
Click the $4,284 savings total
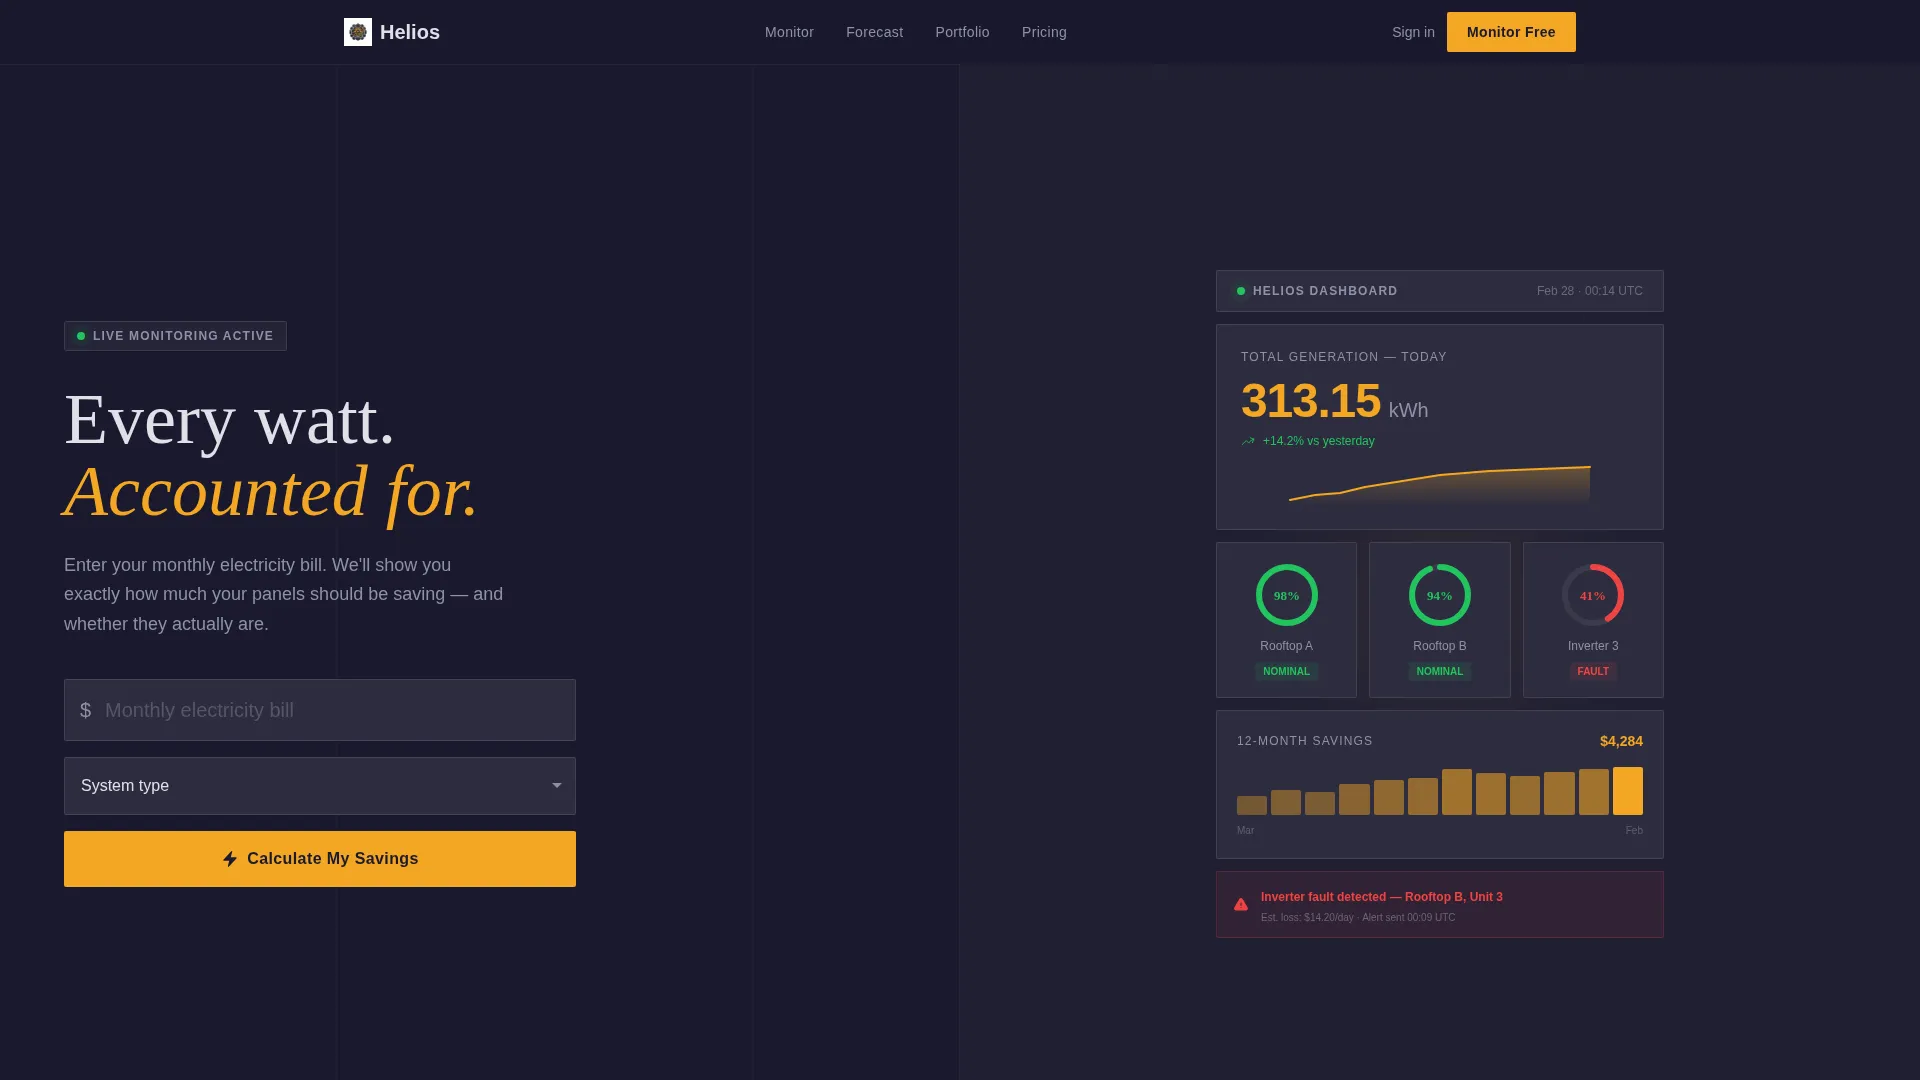coord(1621,741)
